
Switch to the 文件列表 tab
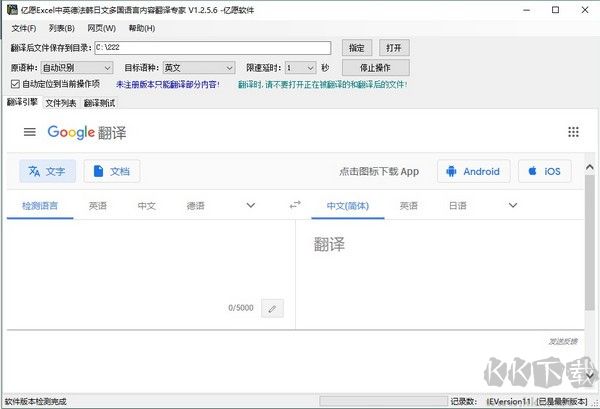coord(60,103)
